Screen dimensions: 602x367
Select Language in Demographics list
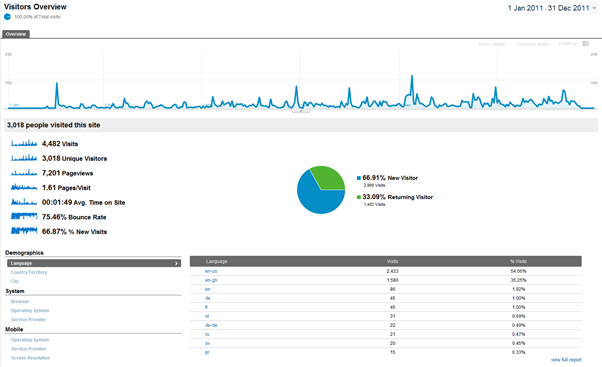(x=94, y=263)
